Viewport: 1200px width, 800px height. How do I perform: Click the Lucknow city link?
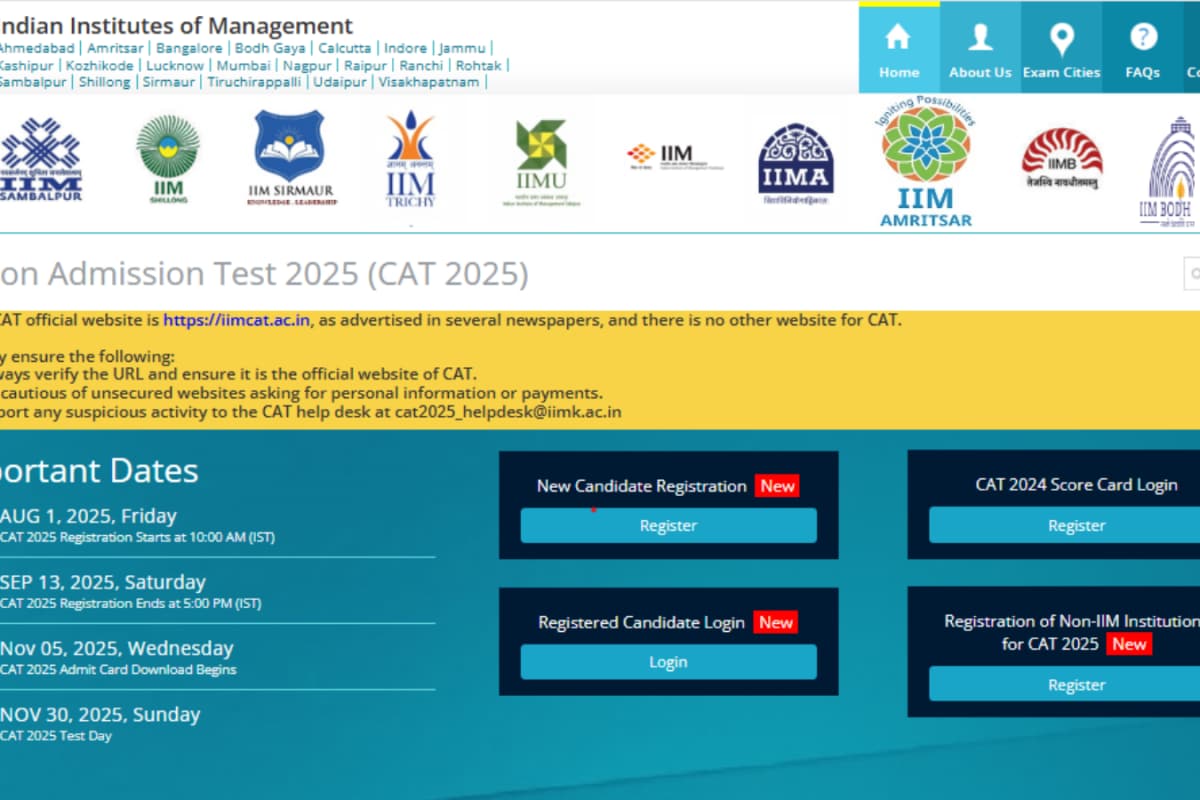coord(175,65)
